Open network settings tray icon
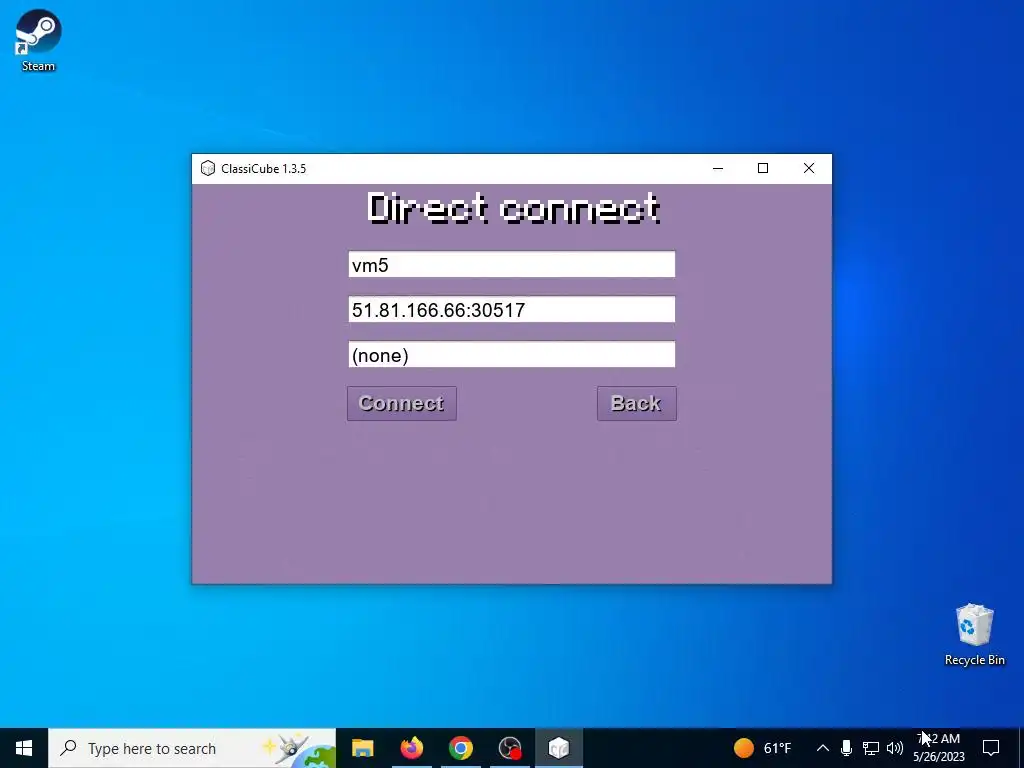 click(871, 748)
